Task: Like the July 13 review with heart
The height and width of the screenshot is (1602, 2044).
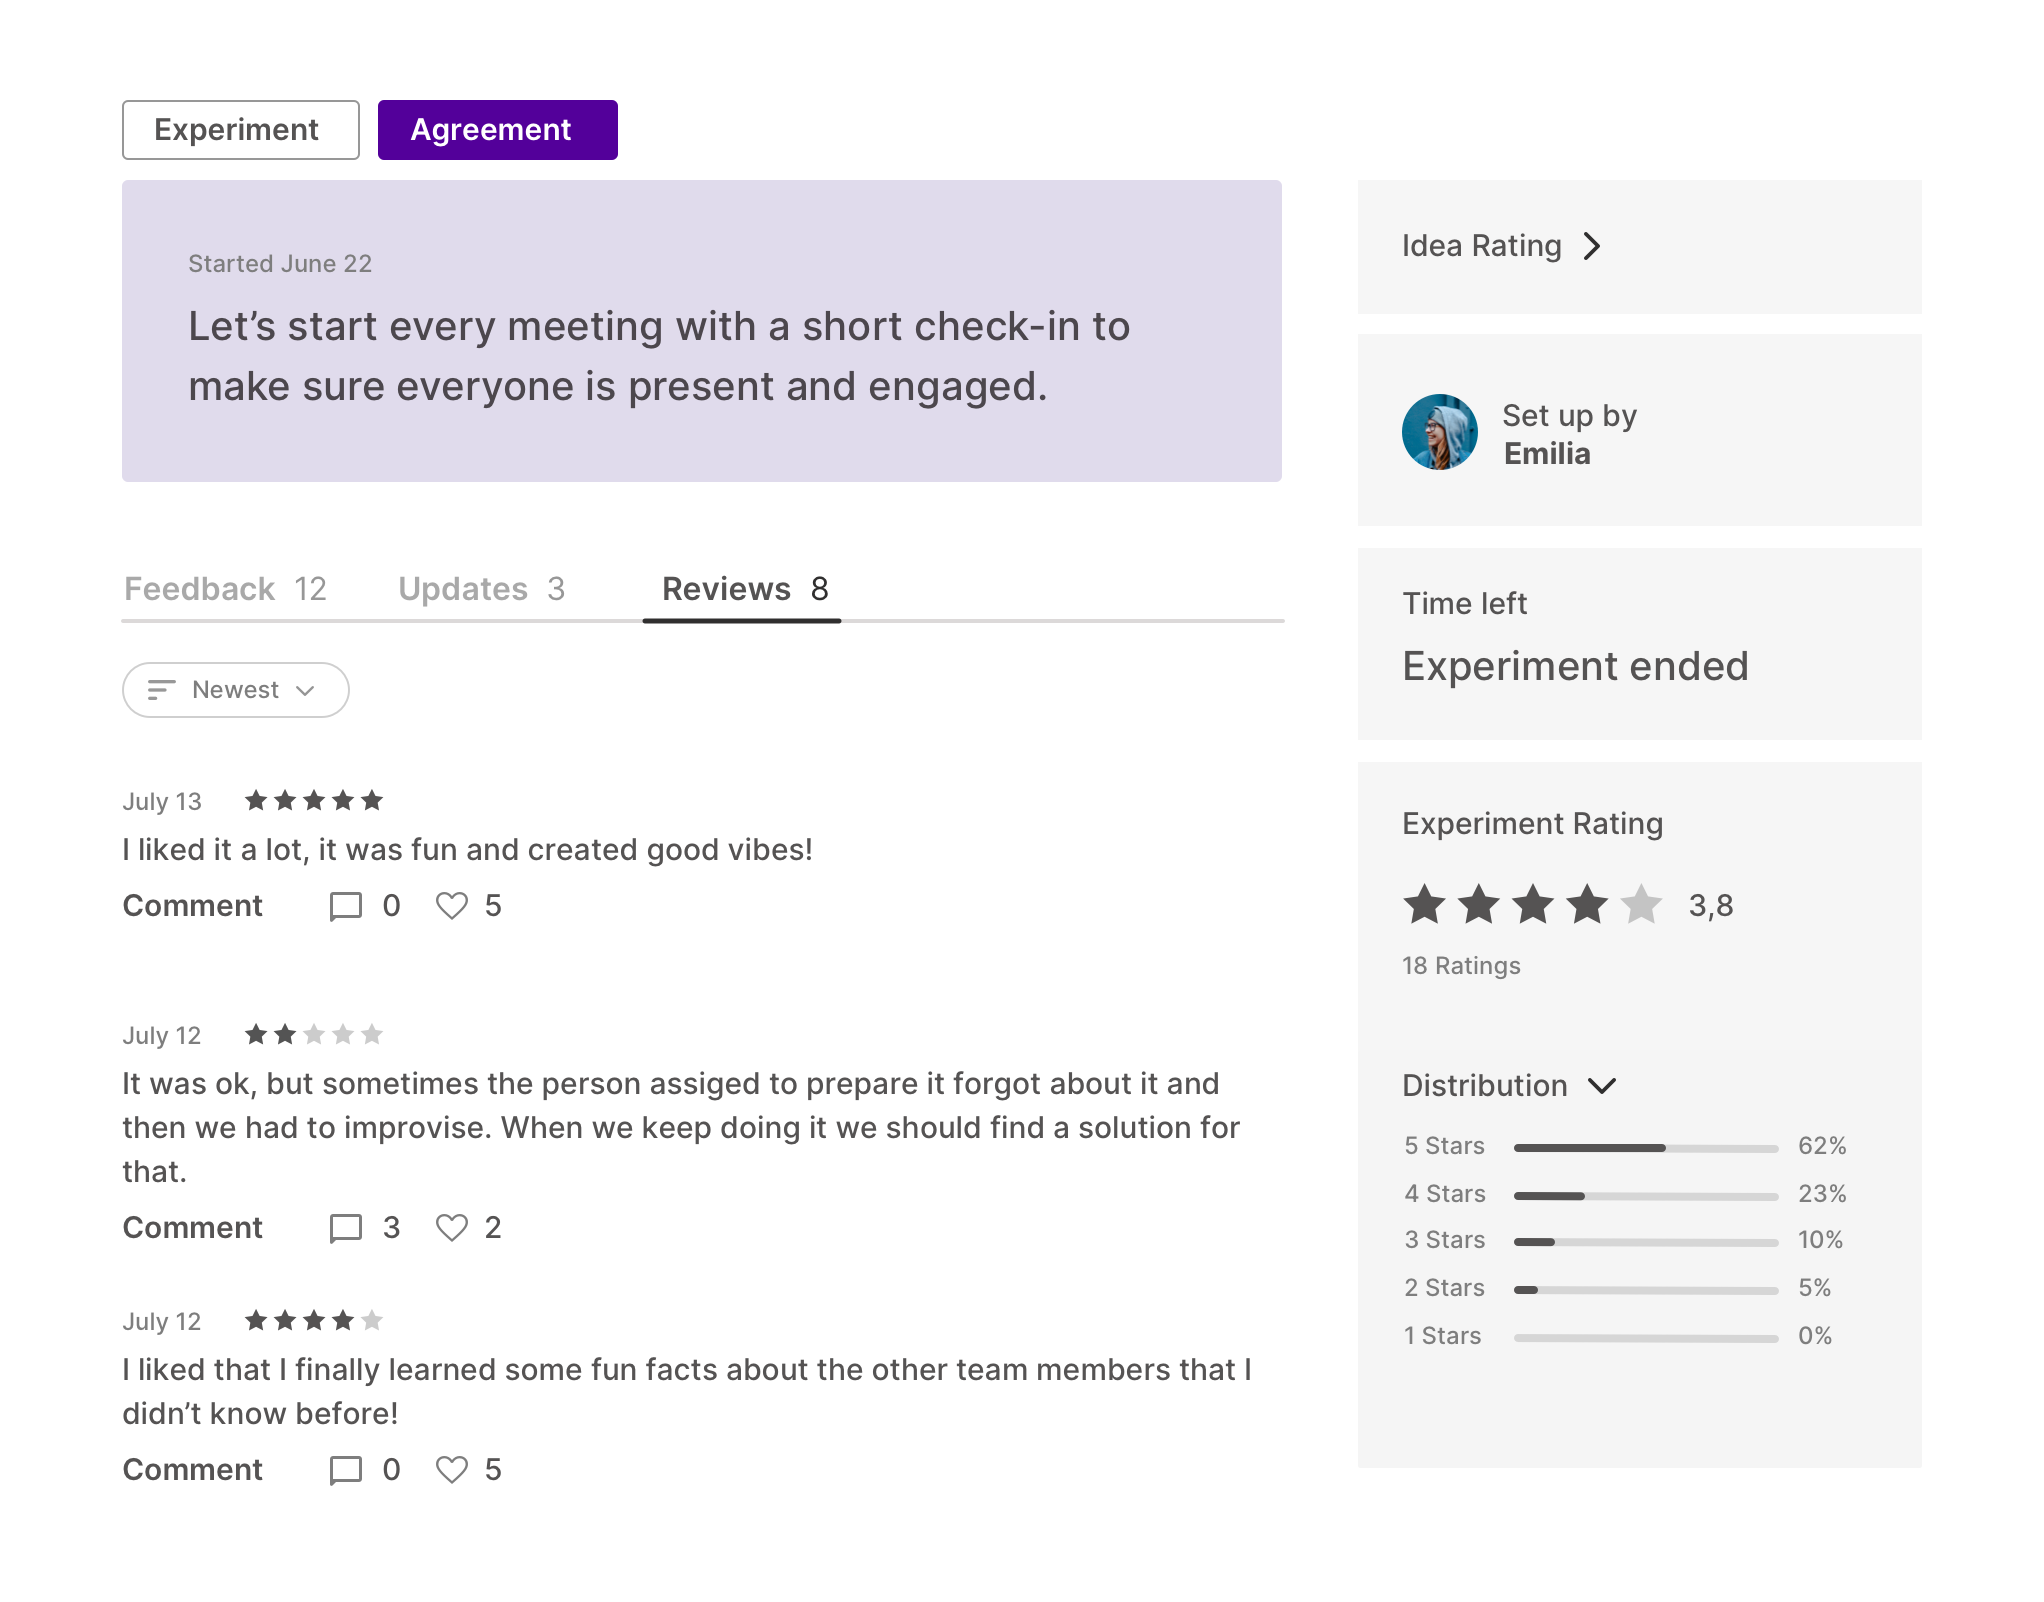Action: [451, 906]
